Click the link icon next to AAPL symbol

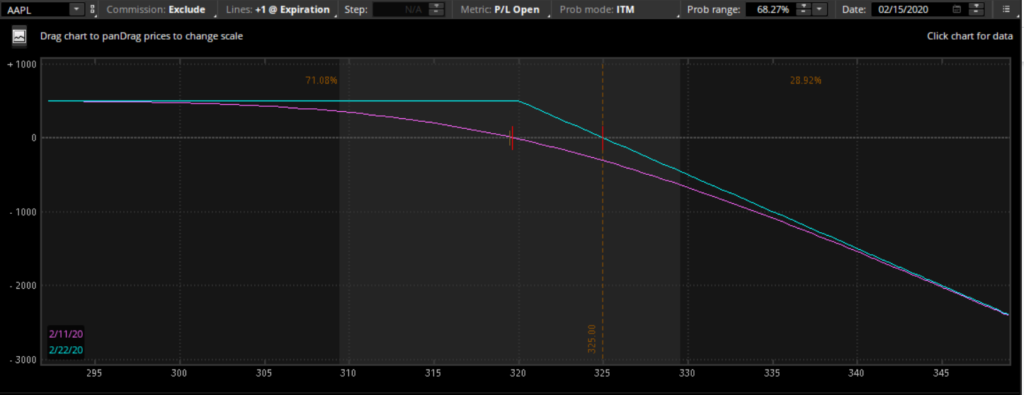coord(92,10)
